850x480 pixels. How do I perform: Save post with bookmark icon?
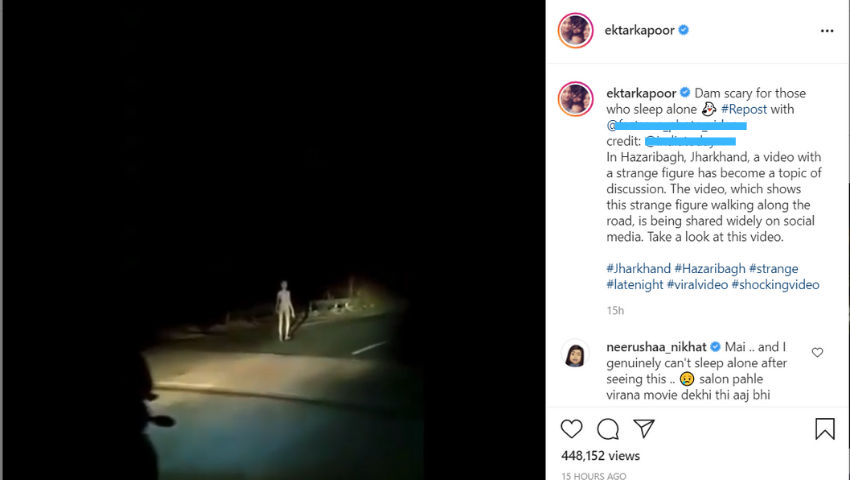click(x=825, y=428)
